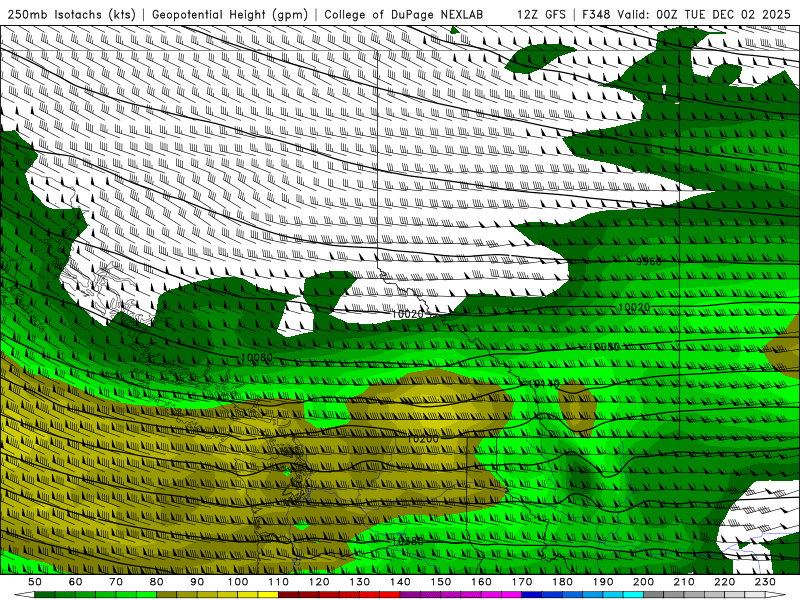800x600 pixels.
Task: Select the darkest green swatch starting at 50
Action: pyautogui.click(x=45, y=595)
